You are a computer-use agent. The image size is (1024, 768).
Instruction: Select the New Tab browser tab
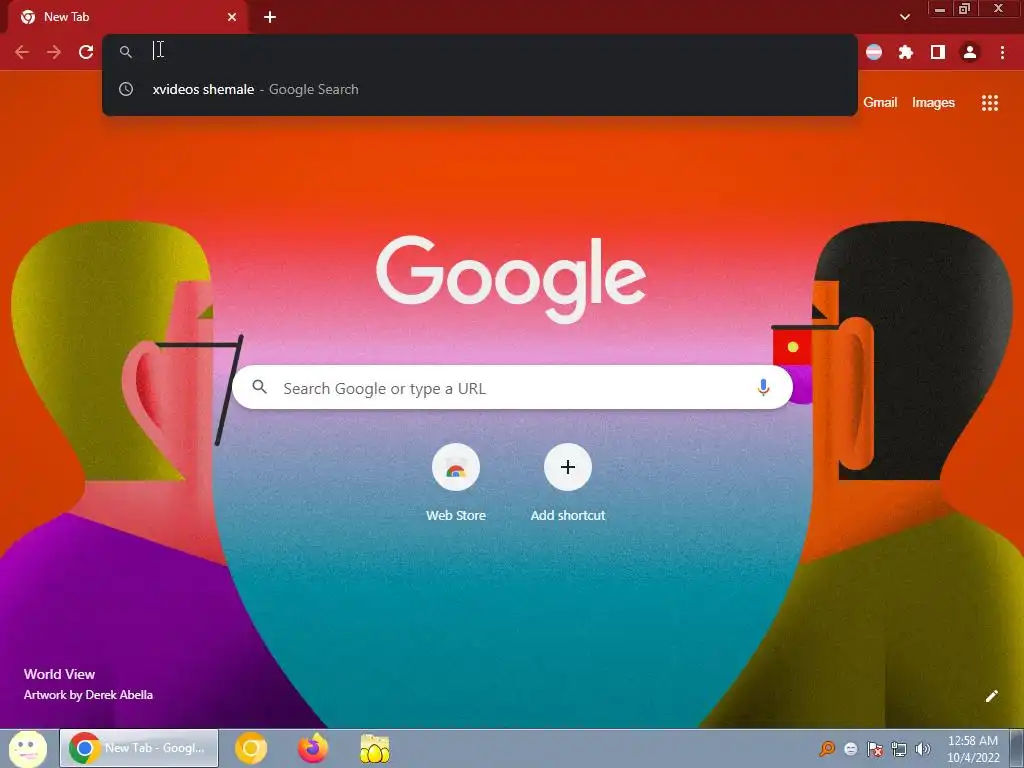[127, 17]
